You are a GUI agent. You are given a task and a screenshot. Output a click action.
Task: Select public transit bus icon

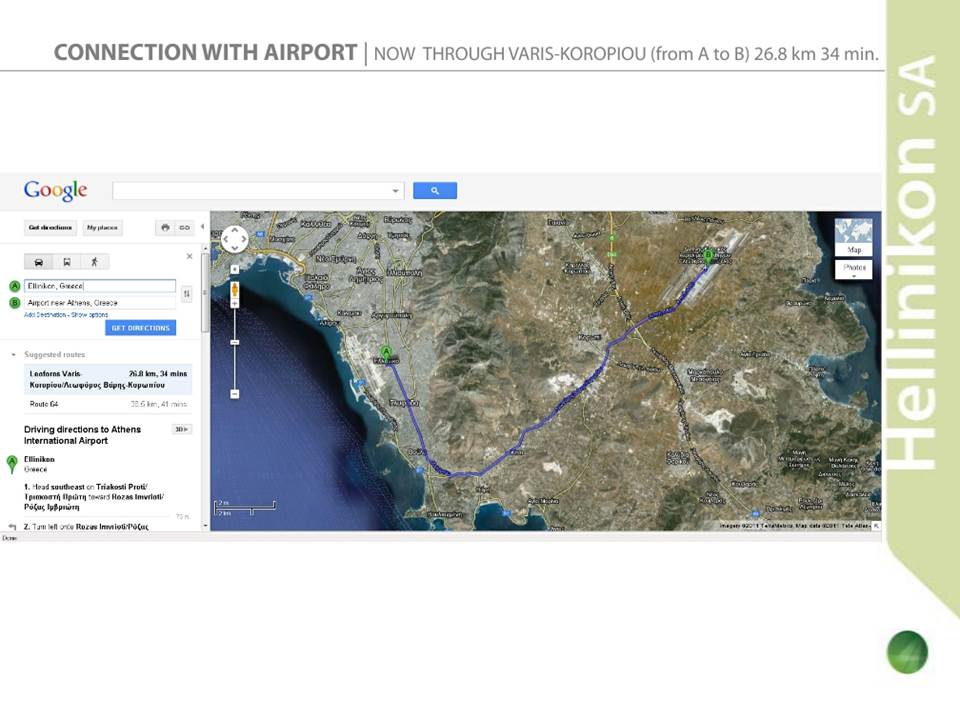(67, 262)
